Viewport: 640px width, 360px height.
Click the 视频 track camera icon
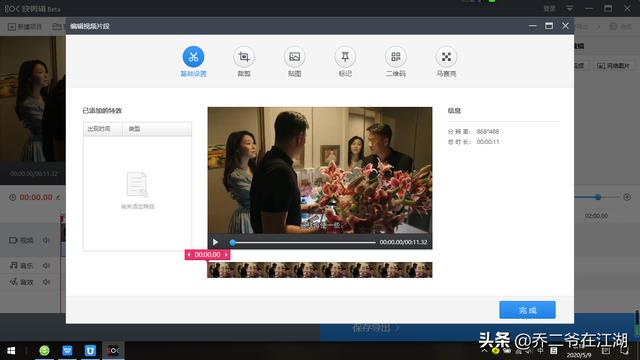click(13, 240)
